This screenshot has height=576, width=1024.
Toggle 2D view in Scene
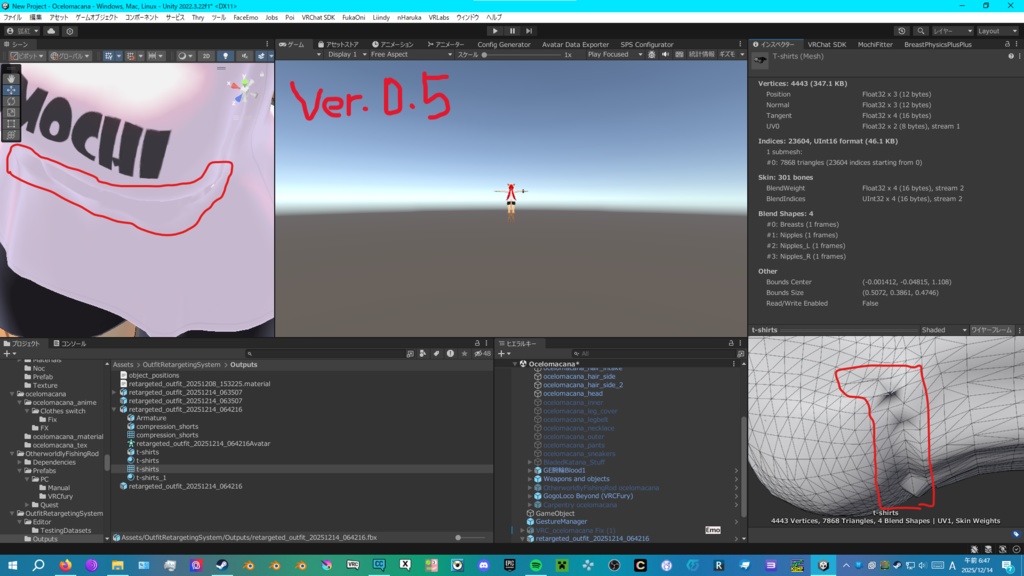point(206,56)
